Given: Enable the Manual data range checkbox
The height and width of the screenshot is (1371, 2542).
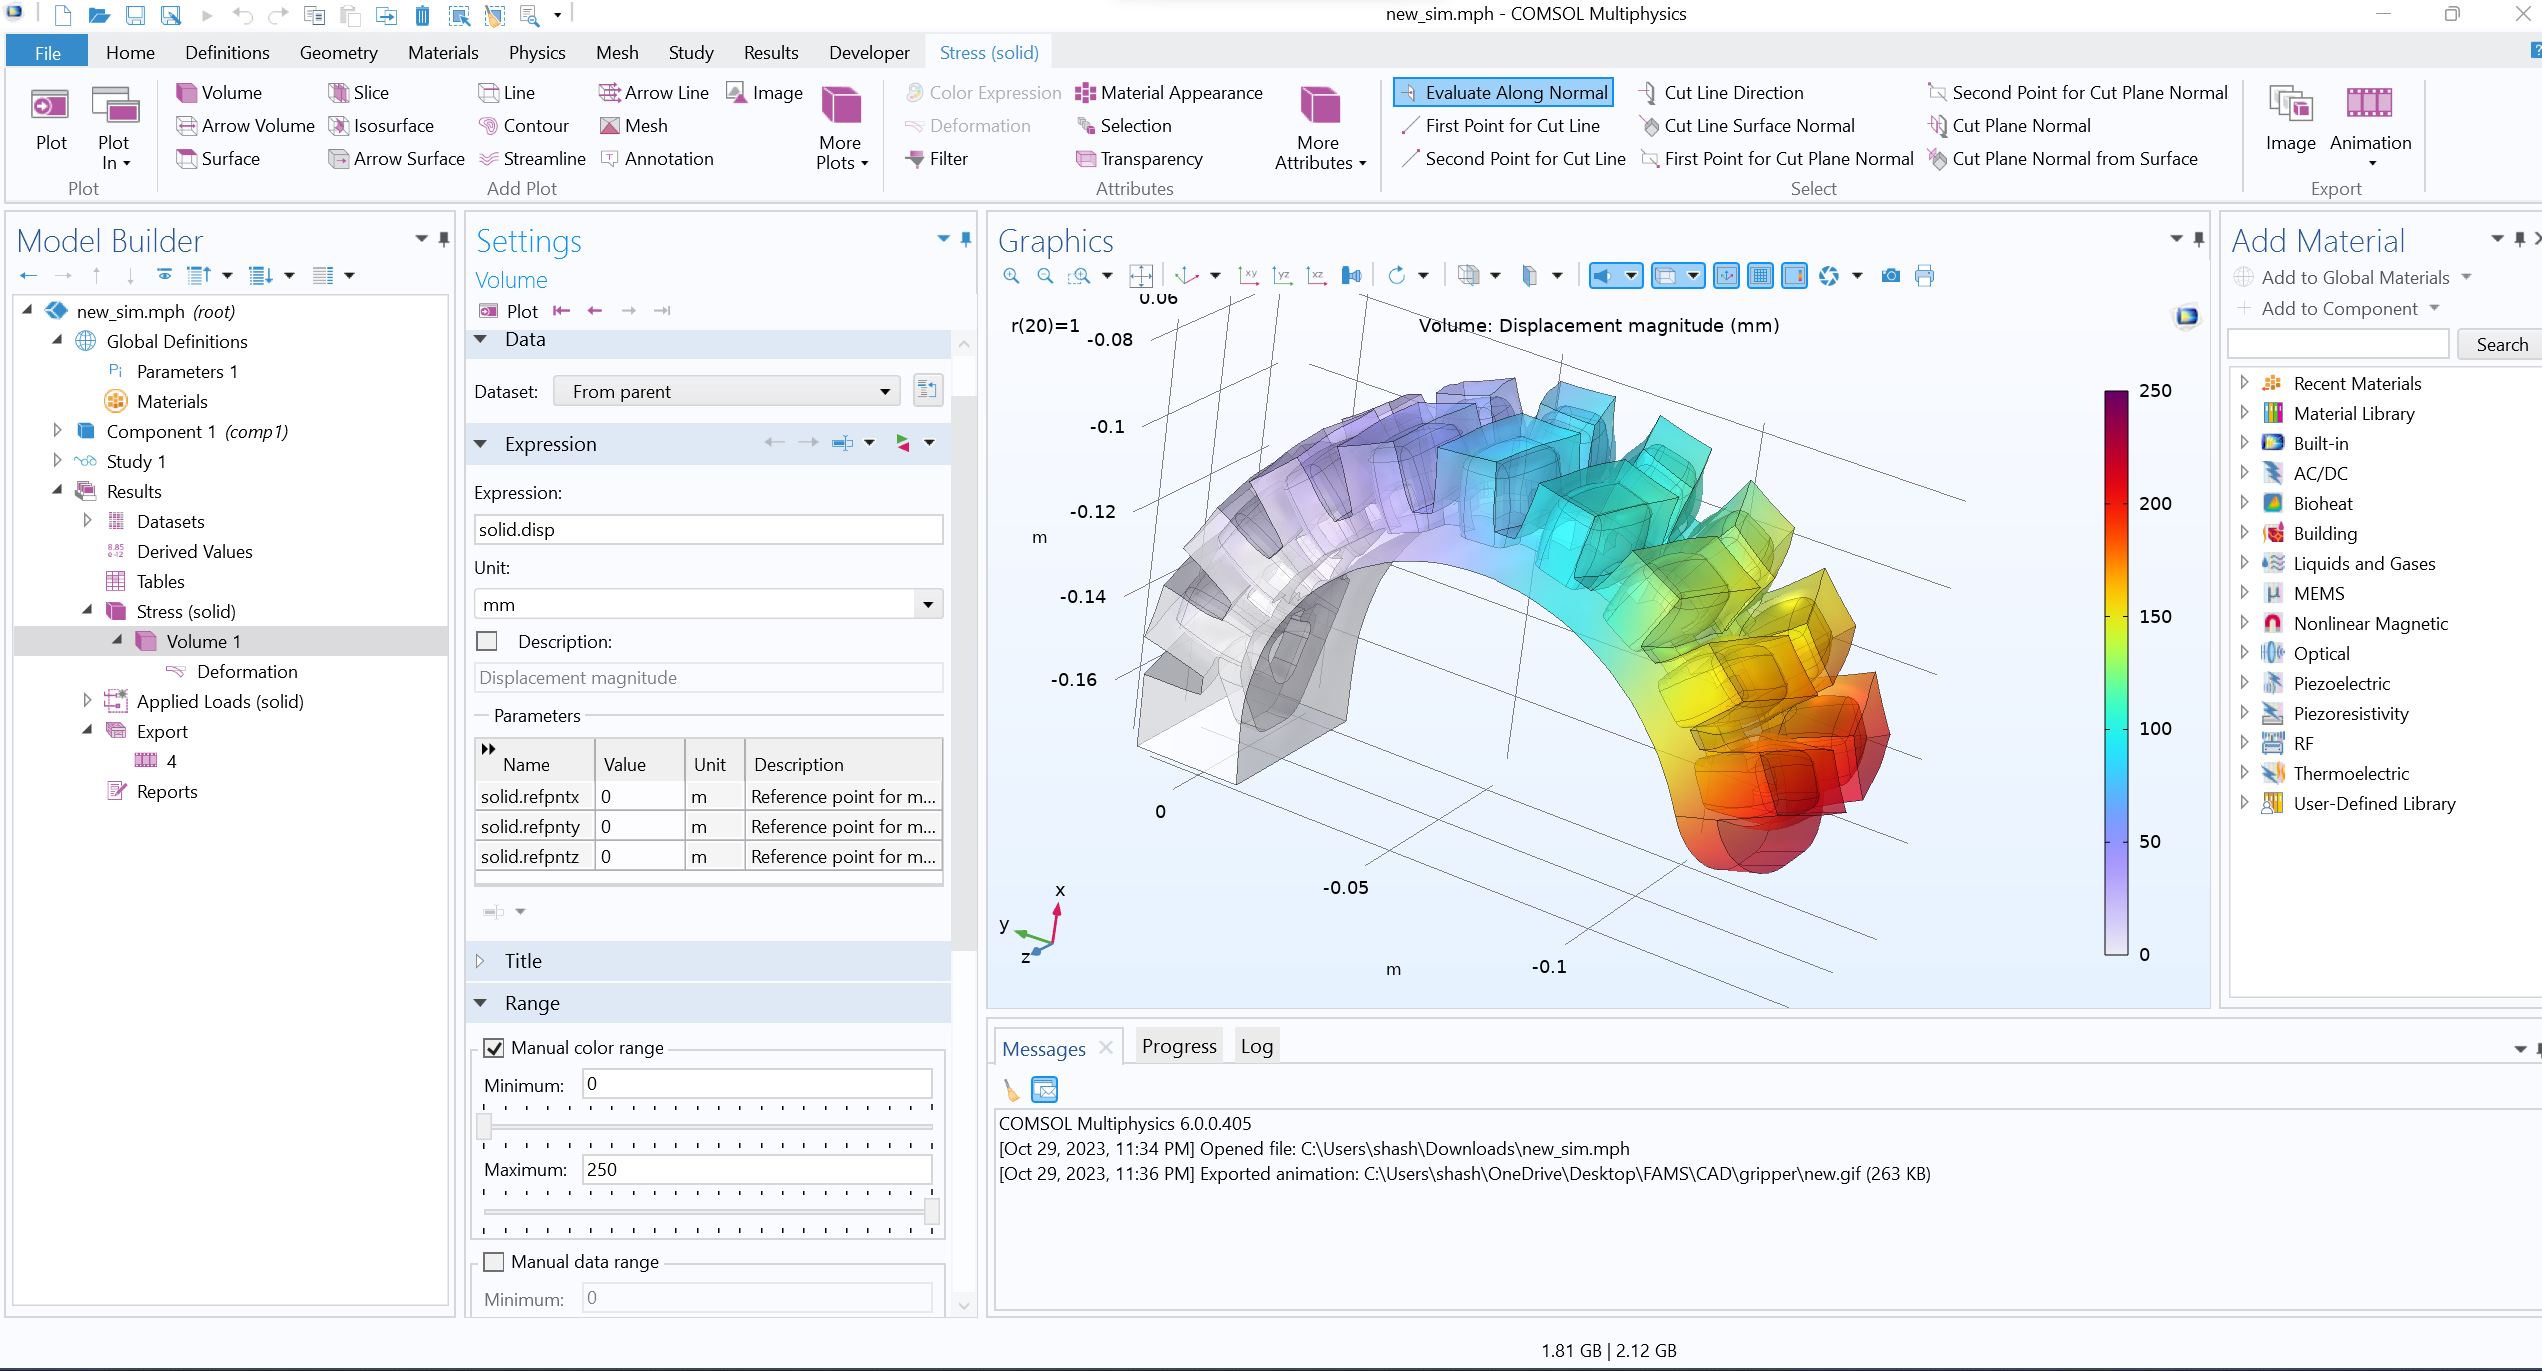Looking at the screenshot, I should coord(493,1262).
